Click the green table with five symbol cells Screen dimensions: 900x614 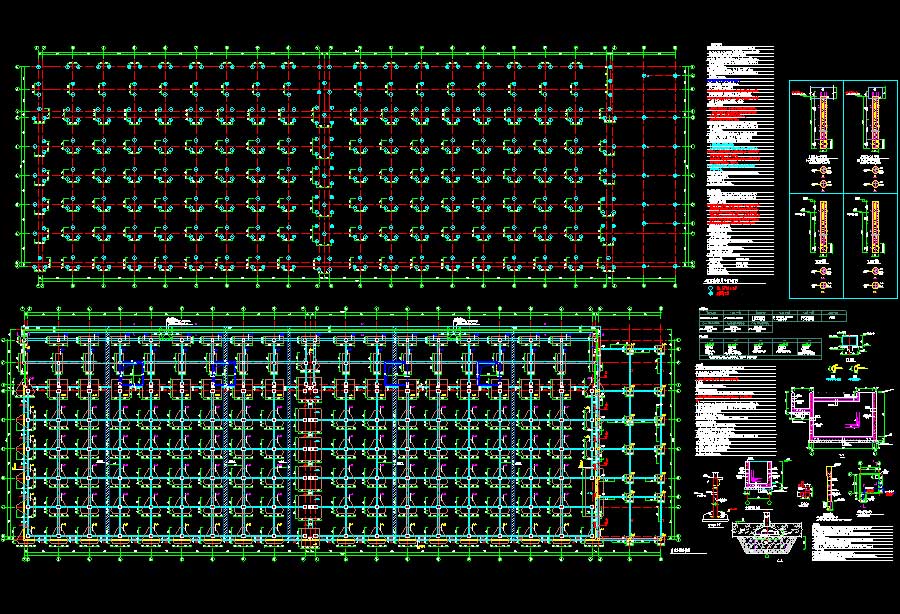pos(760,349)
